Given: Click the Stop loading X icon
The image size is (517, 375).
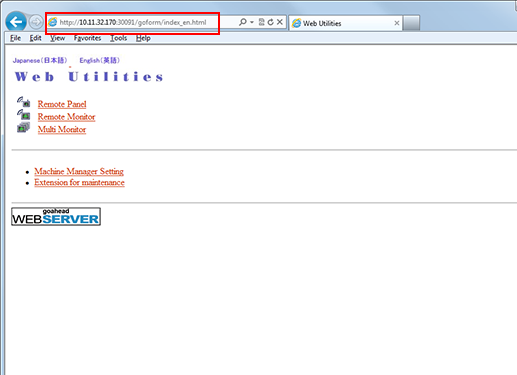Looking at the screenshot, I should [280, 22].
